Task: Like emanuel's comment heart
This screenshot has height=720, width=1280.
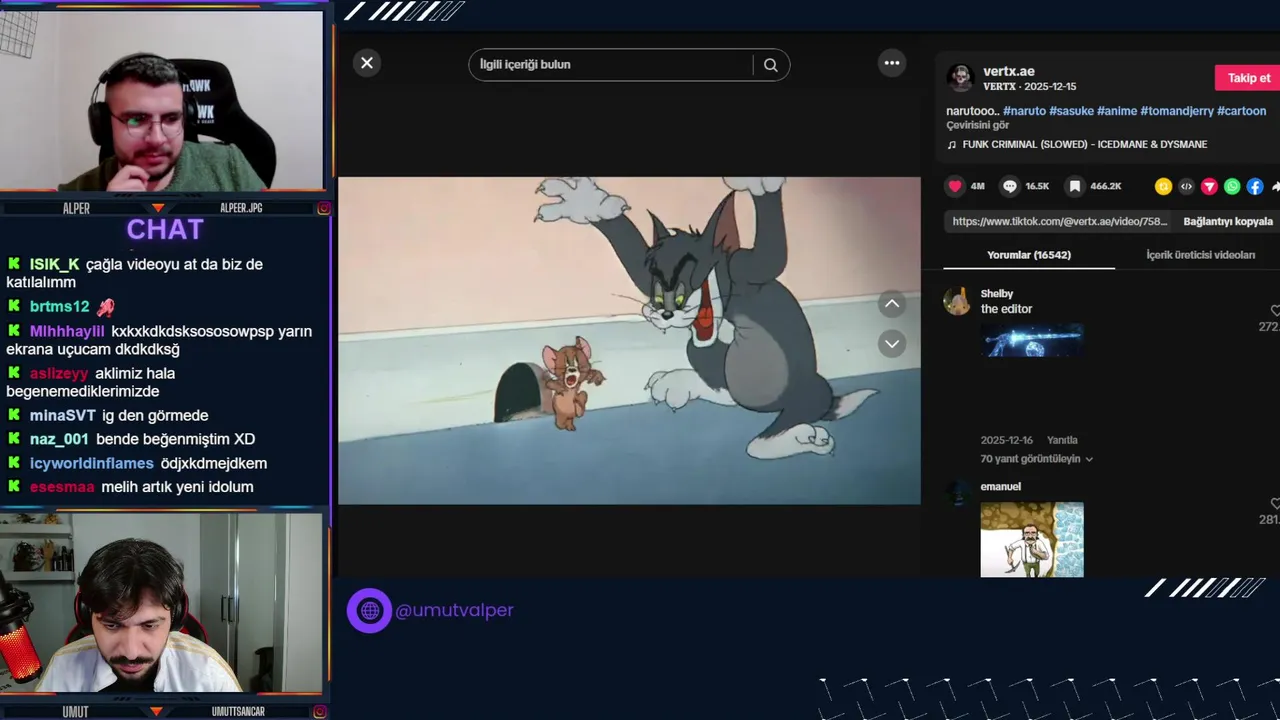Action: point(1275,504)
